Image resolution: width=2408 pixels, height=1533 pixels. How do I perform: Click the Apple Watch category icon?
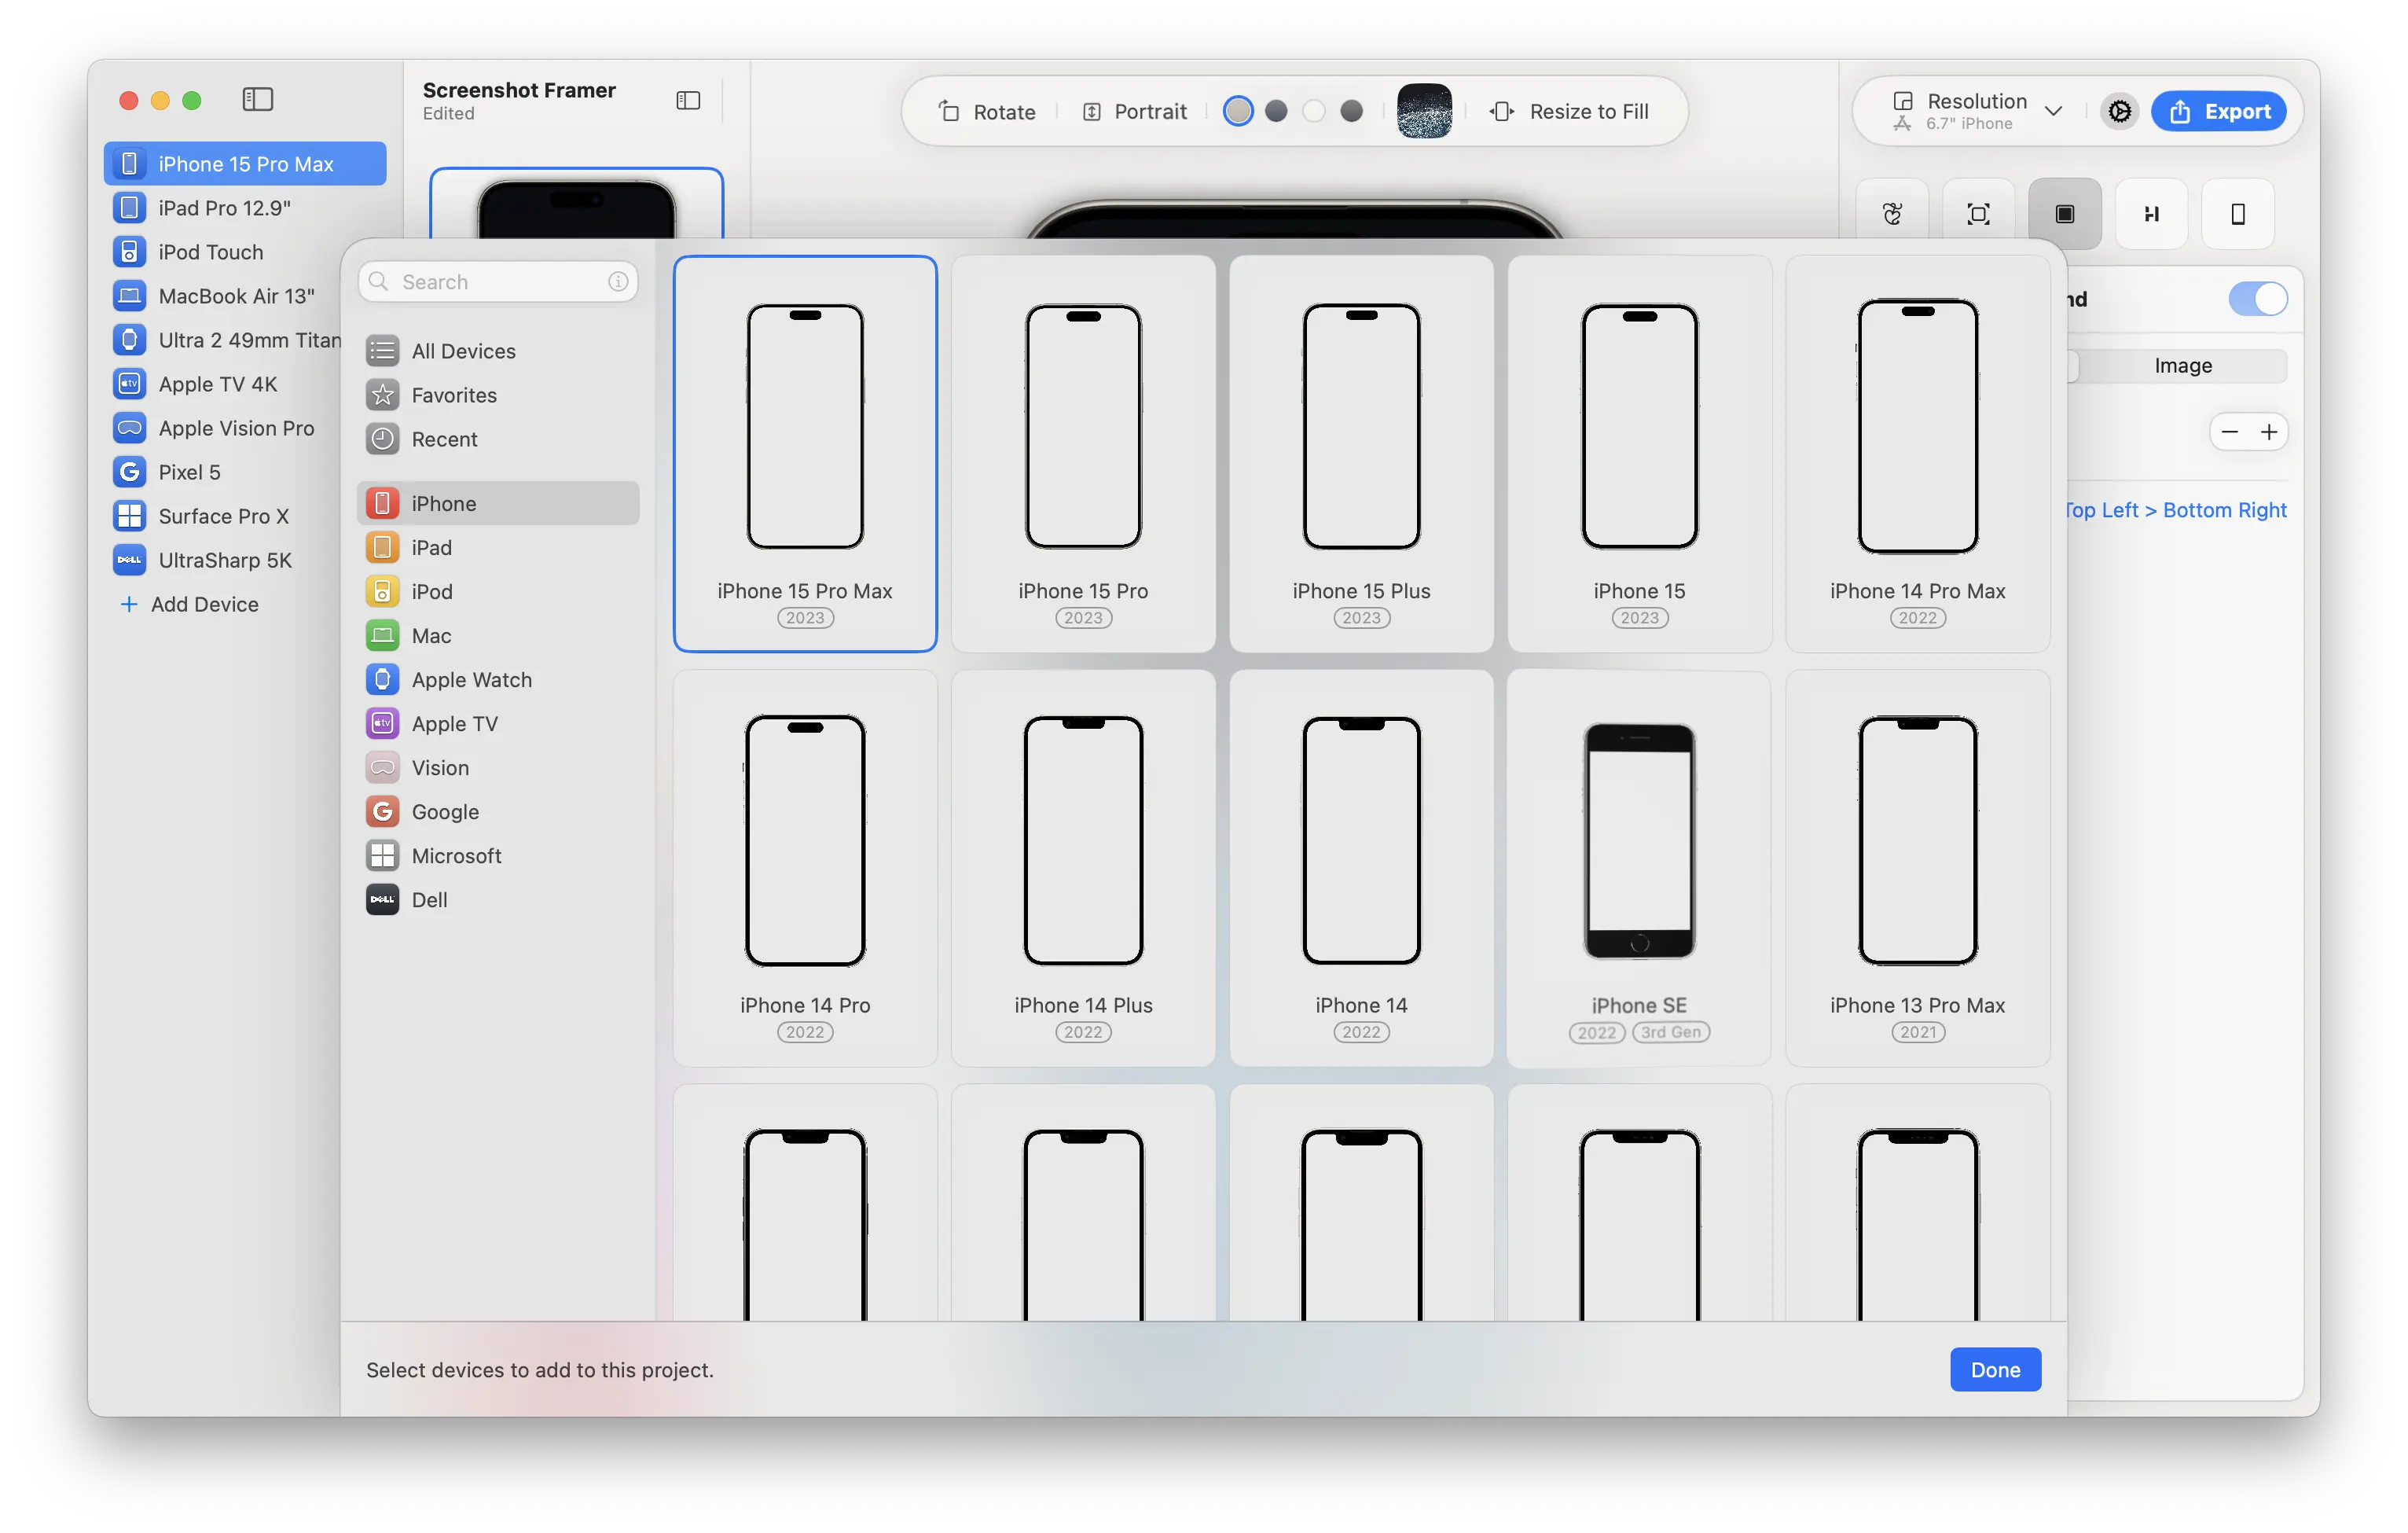click(382, 680)
